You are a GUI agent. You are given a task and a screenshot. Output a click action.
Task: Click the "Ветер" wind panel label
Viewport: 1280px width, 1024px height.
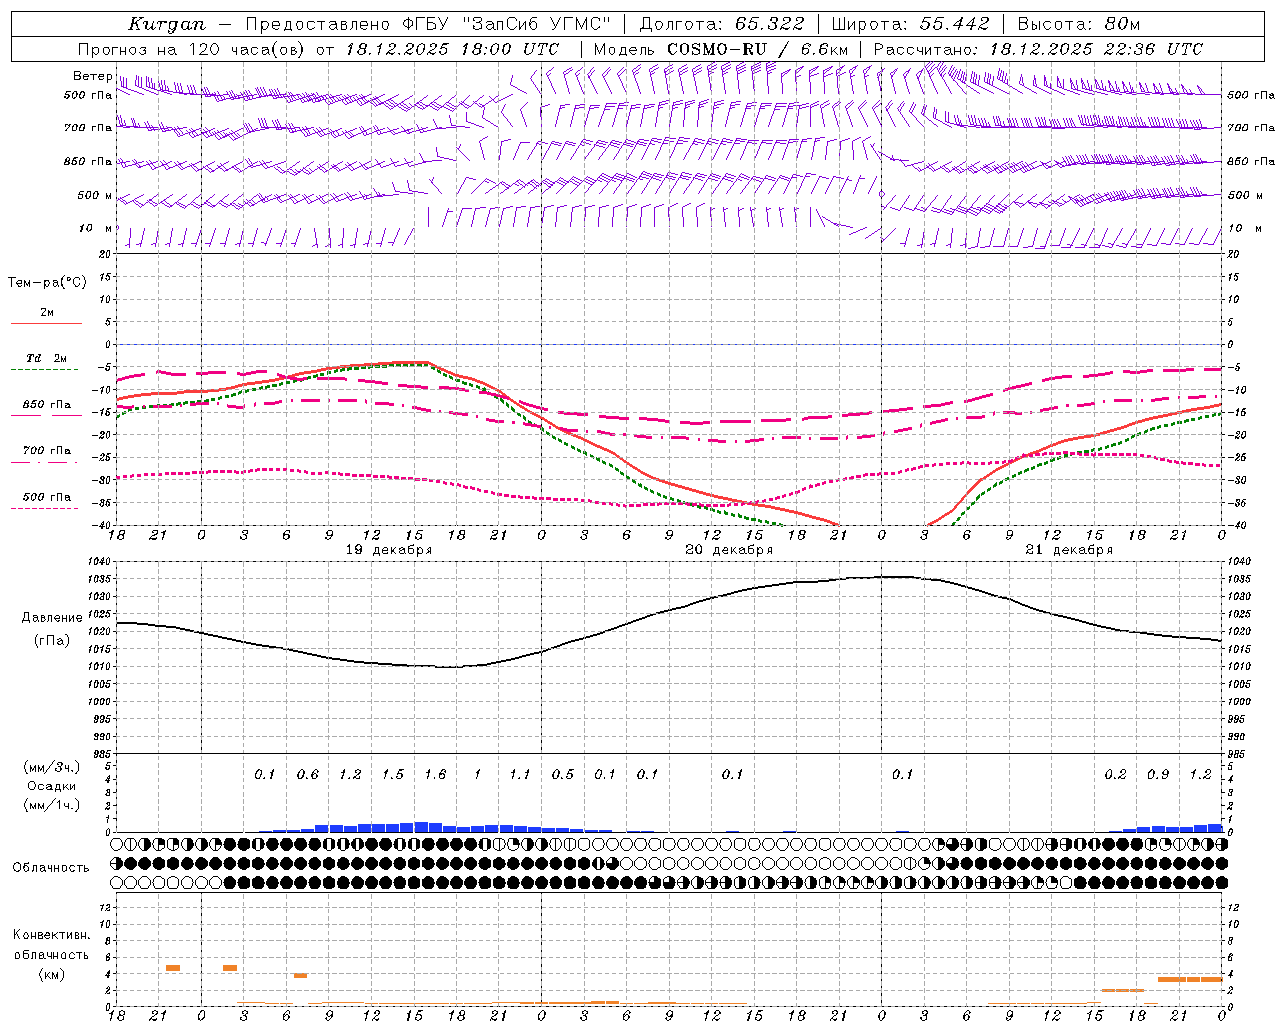coord(92,76)
